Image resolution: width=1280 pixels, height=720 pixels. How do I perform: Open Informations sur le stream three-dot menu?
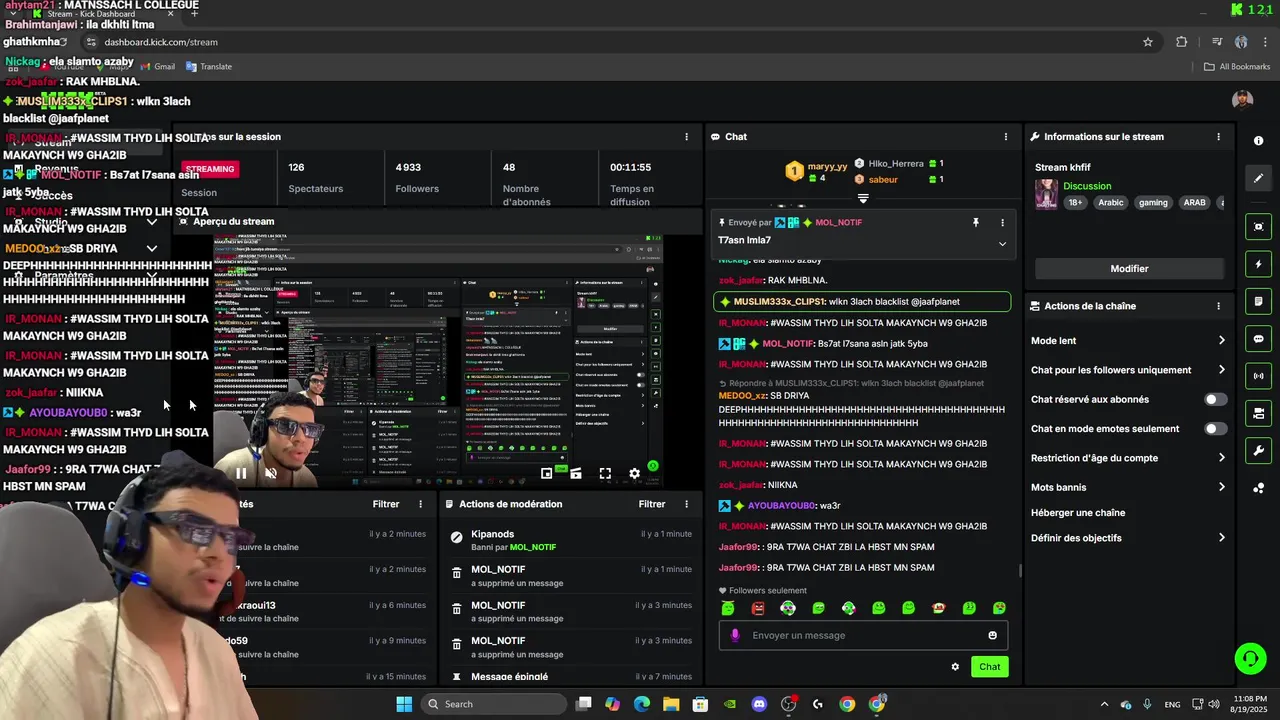point(1218,137)
